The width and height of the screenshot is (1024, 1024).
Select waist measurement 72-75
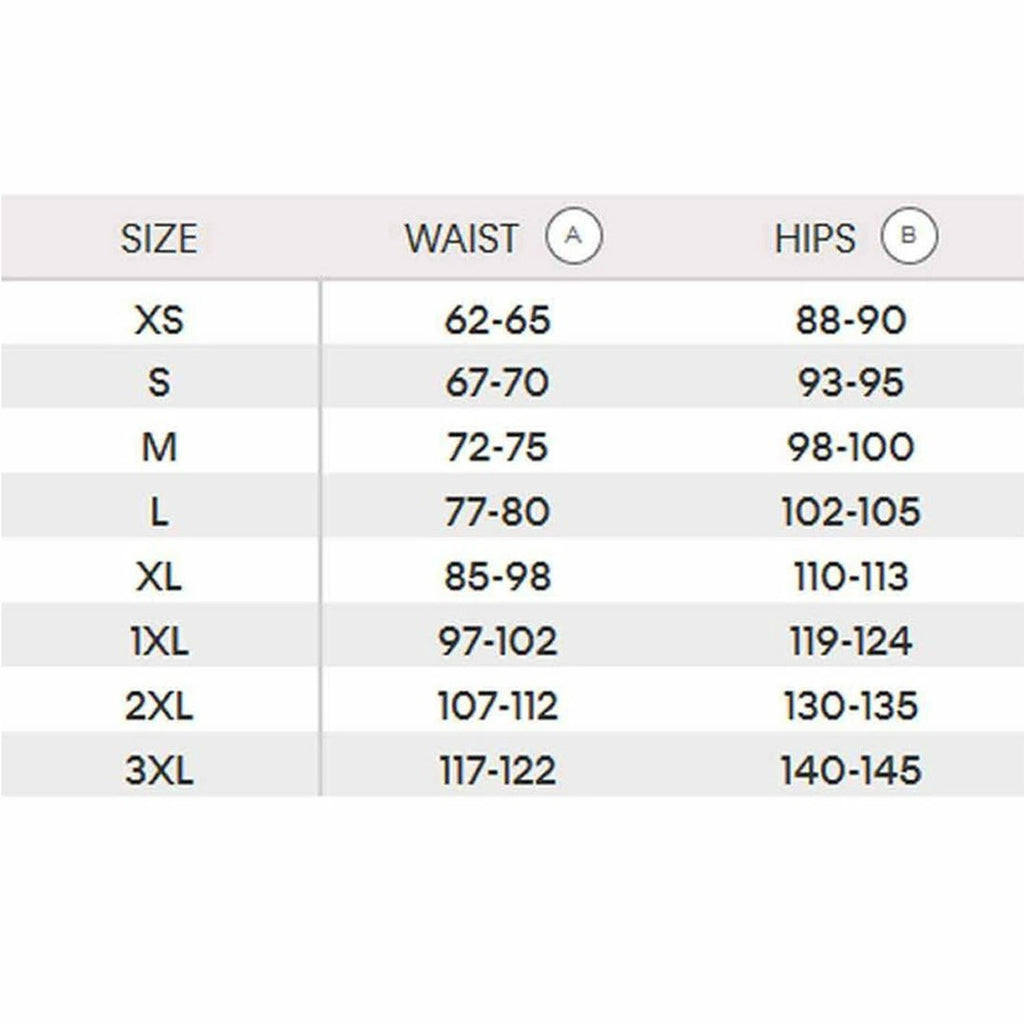pos(497,448)
